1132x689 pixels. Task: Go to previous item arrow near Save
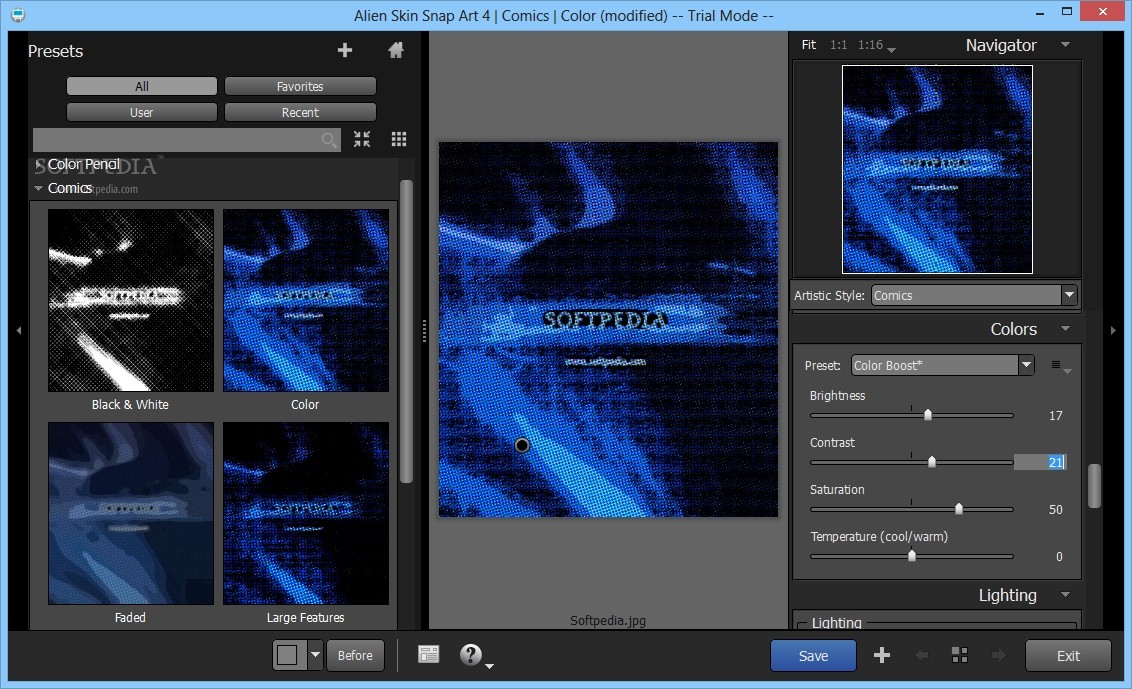921,655
